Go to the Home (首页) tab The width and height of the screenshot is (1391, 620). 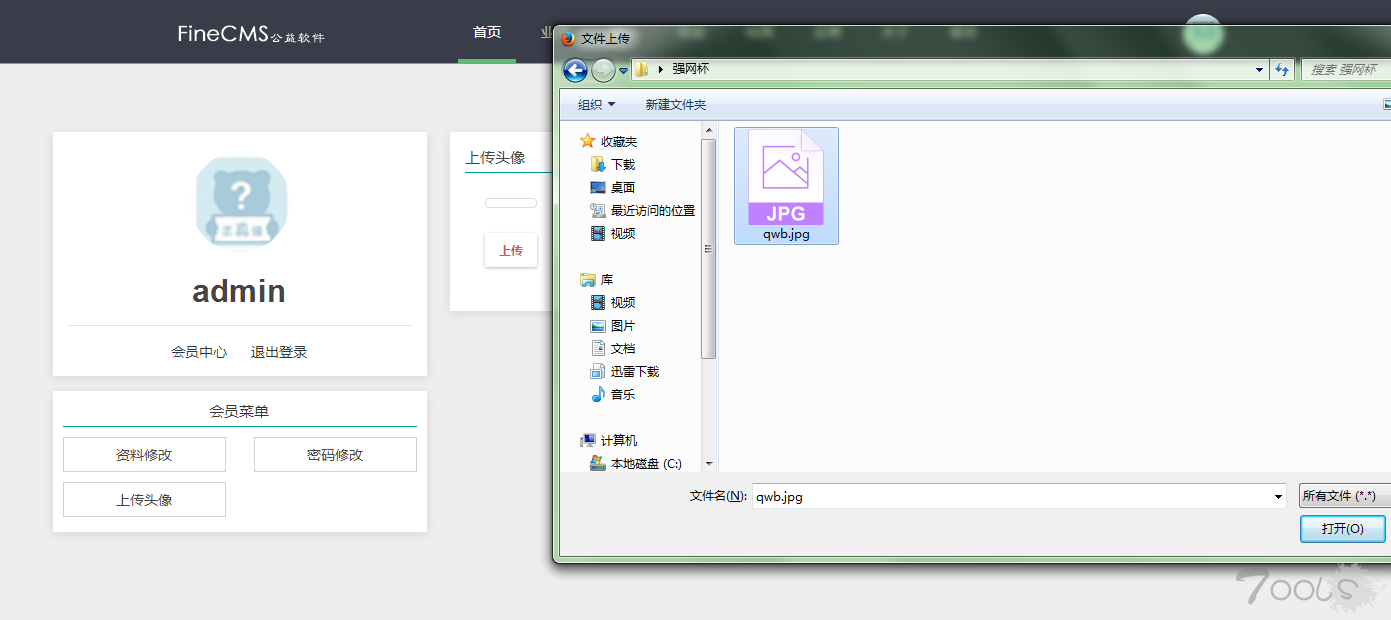point(487,32)
